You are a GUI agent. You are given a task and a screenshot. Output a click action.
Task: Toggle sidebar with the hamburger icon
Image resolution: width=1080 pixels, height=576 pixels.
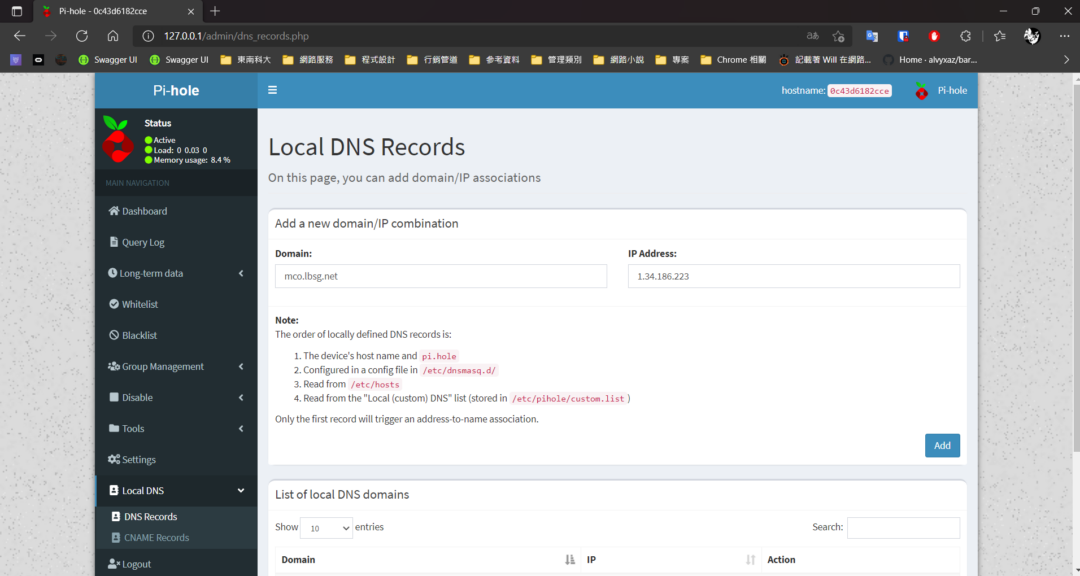(x=273, y=90)
